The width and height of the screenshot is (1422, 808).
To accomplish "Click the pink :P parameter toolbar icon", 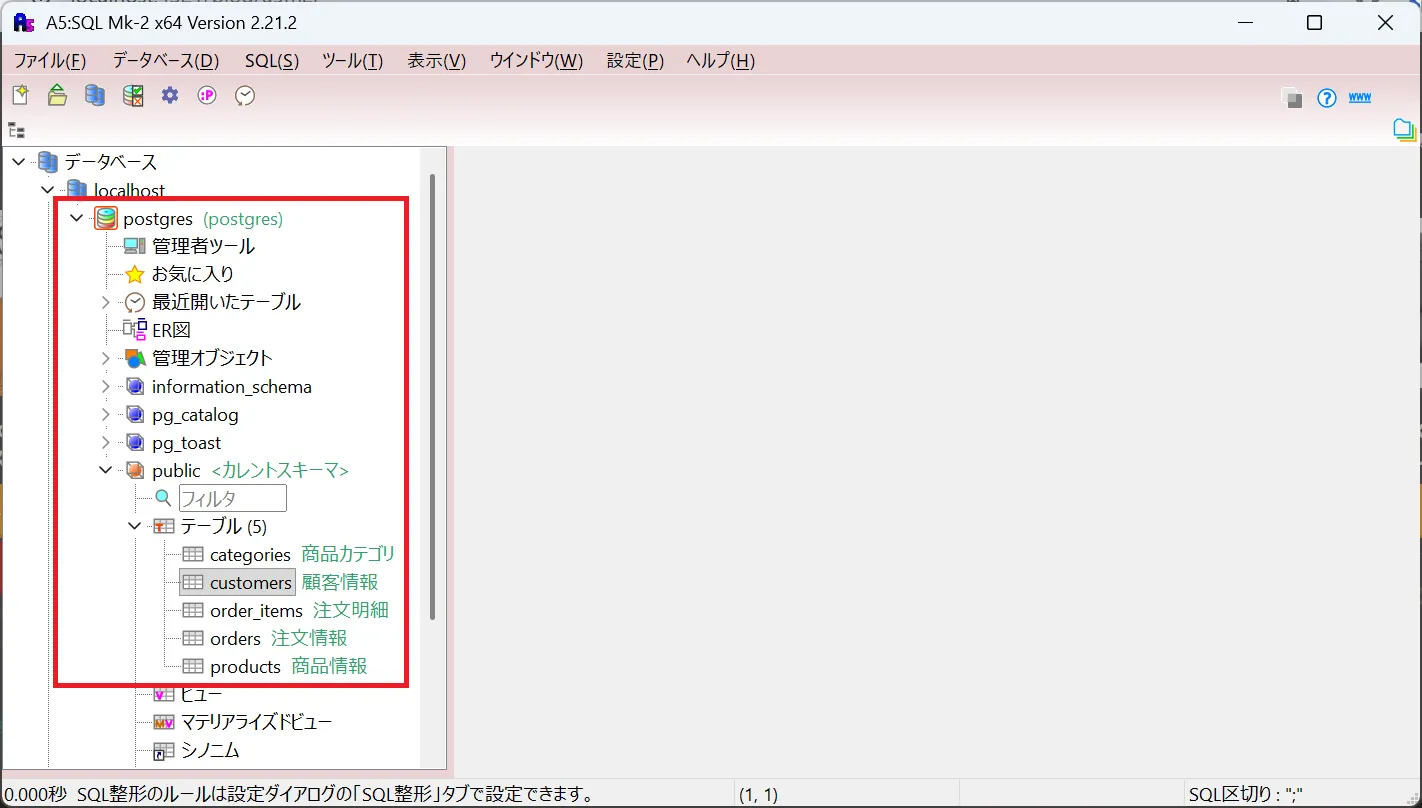I will click(207, 95).
